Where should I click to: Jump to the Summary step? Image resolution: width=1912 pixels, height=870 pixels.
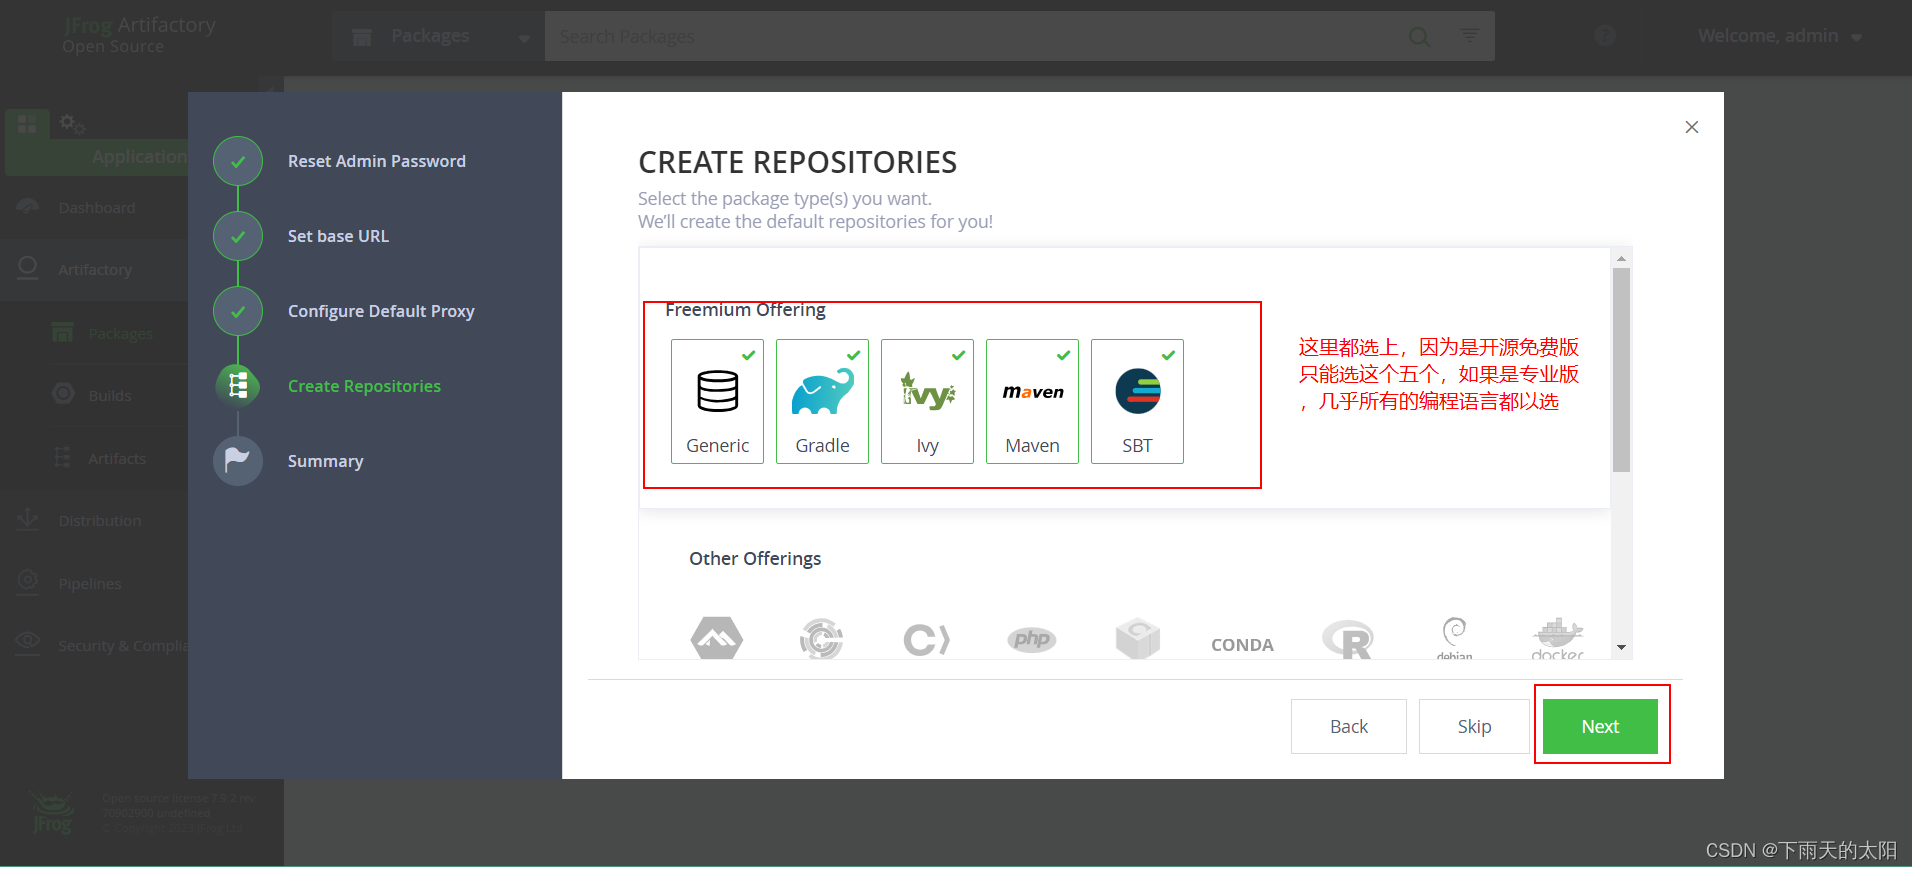click(x=325, y=461)
